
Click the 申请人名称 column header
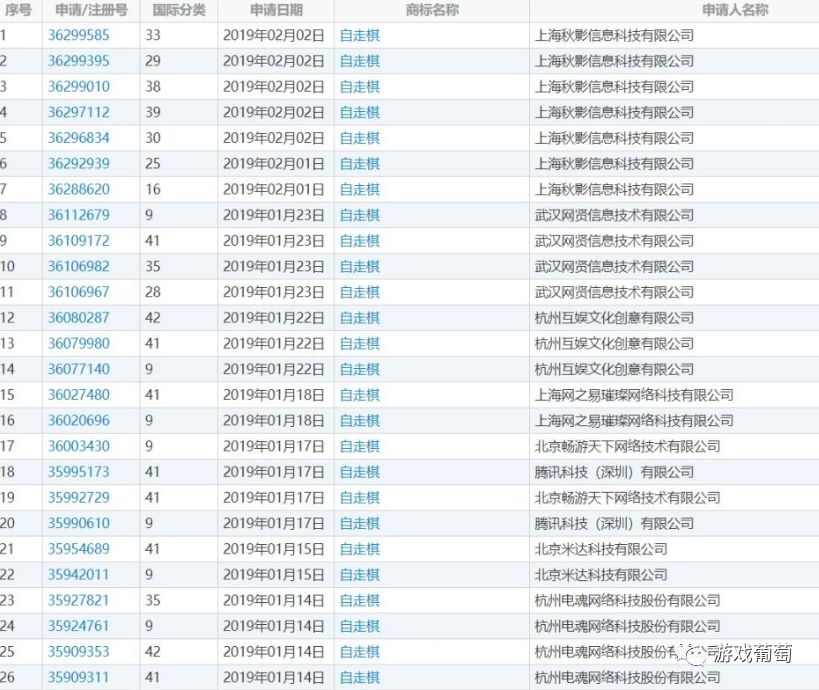pos(735,10)
